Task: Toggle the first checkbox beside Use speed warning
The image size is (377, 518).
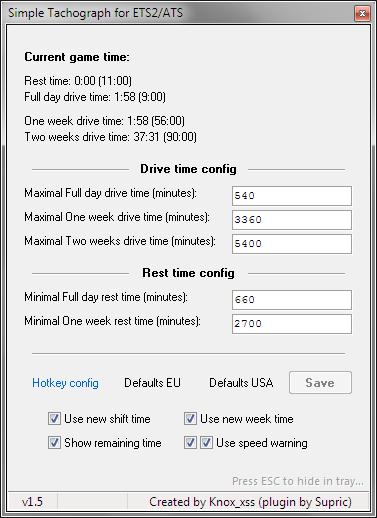Action: (x=190, y=443)
